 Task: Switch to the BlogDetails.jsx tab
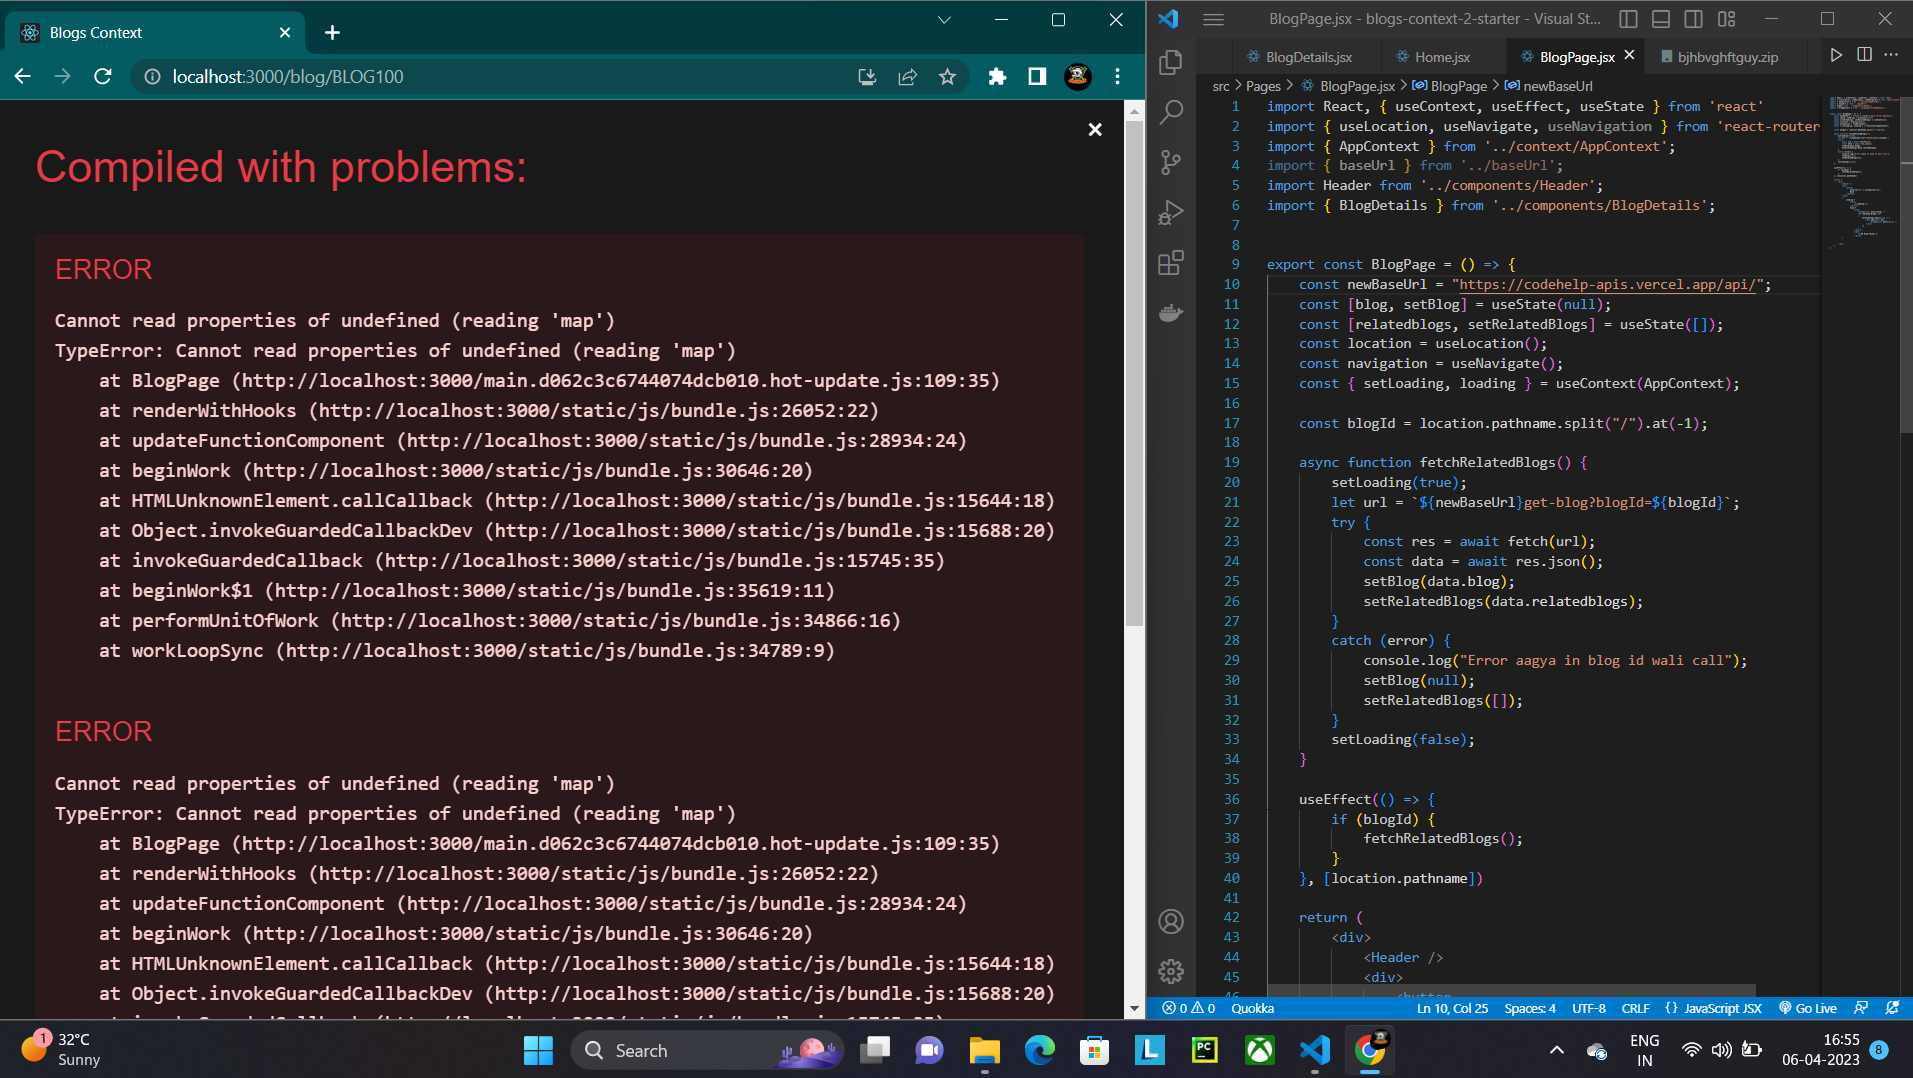point(1308,57)
